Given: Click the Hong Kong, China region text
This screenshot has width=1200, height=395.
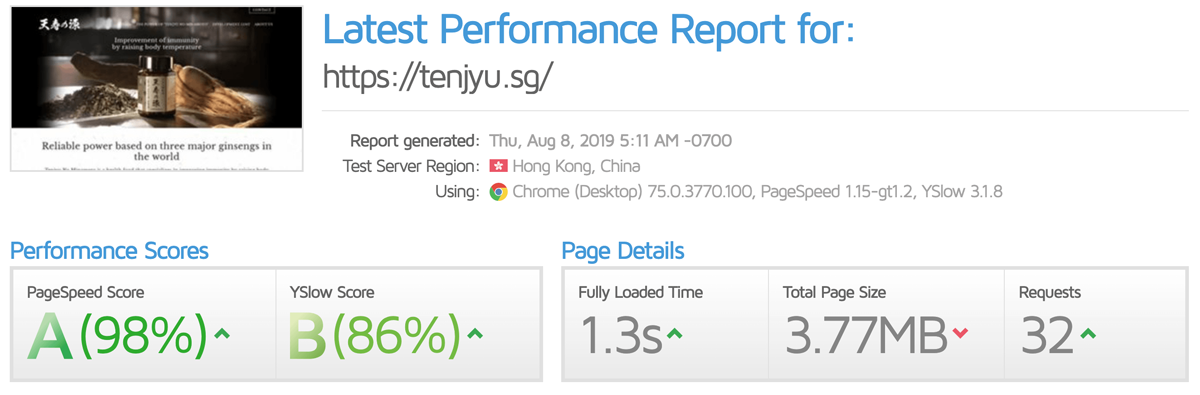Looking at the screenshot, I should (576, 166).
